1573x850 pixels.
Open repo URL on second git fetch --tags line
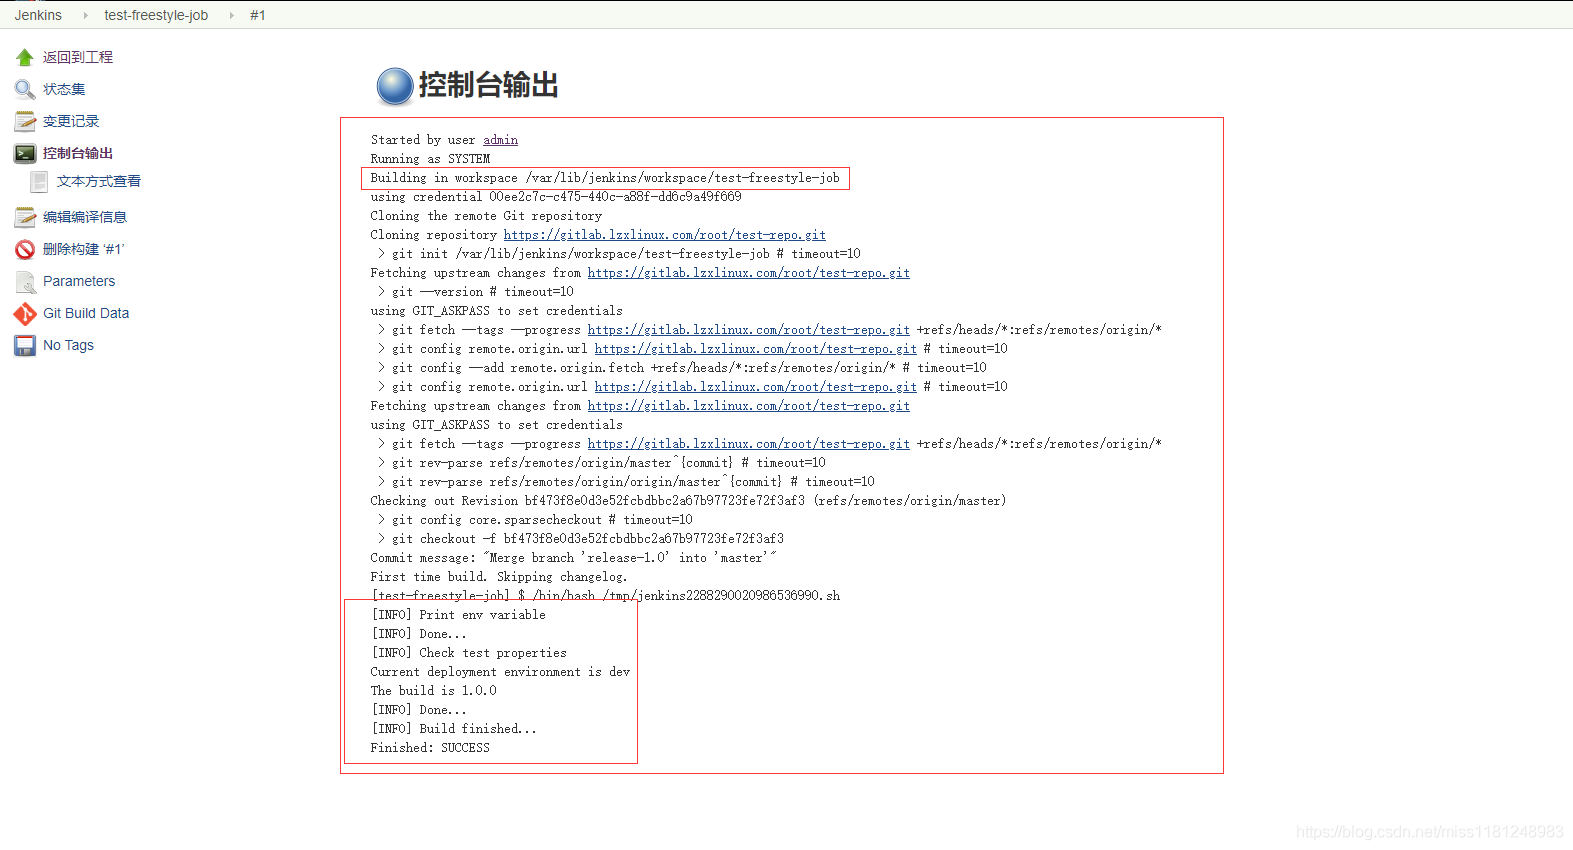click(749, 444)
